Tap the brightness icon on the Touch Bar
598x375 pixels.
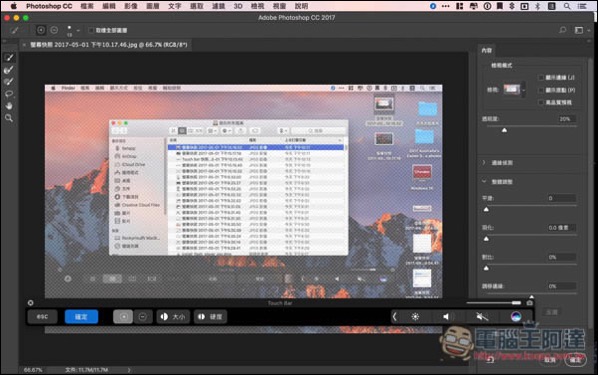click(x=415, y=317)
